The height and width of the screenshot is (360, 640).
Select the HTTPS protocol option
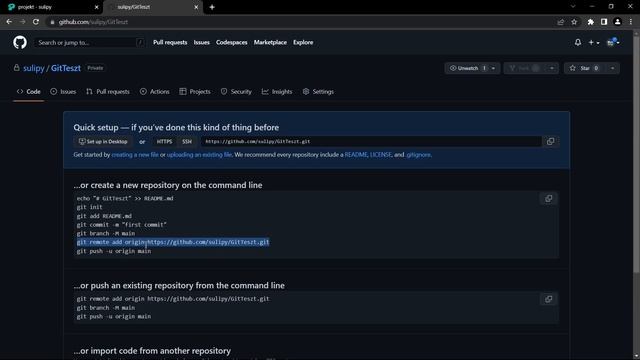[164, 142]
